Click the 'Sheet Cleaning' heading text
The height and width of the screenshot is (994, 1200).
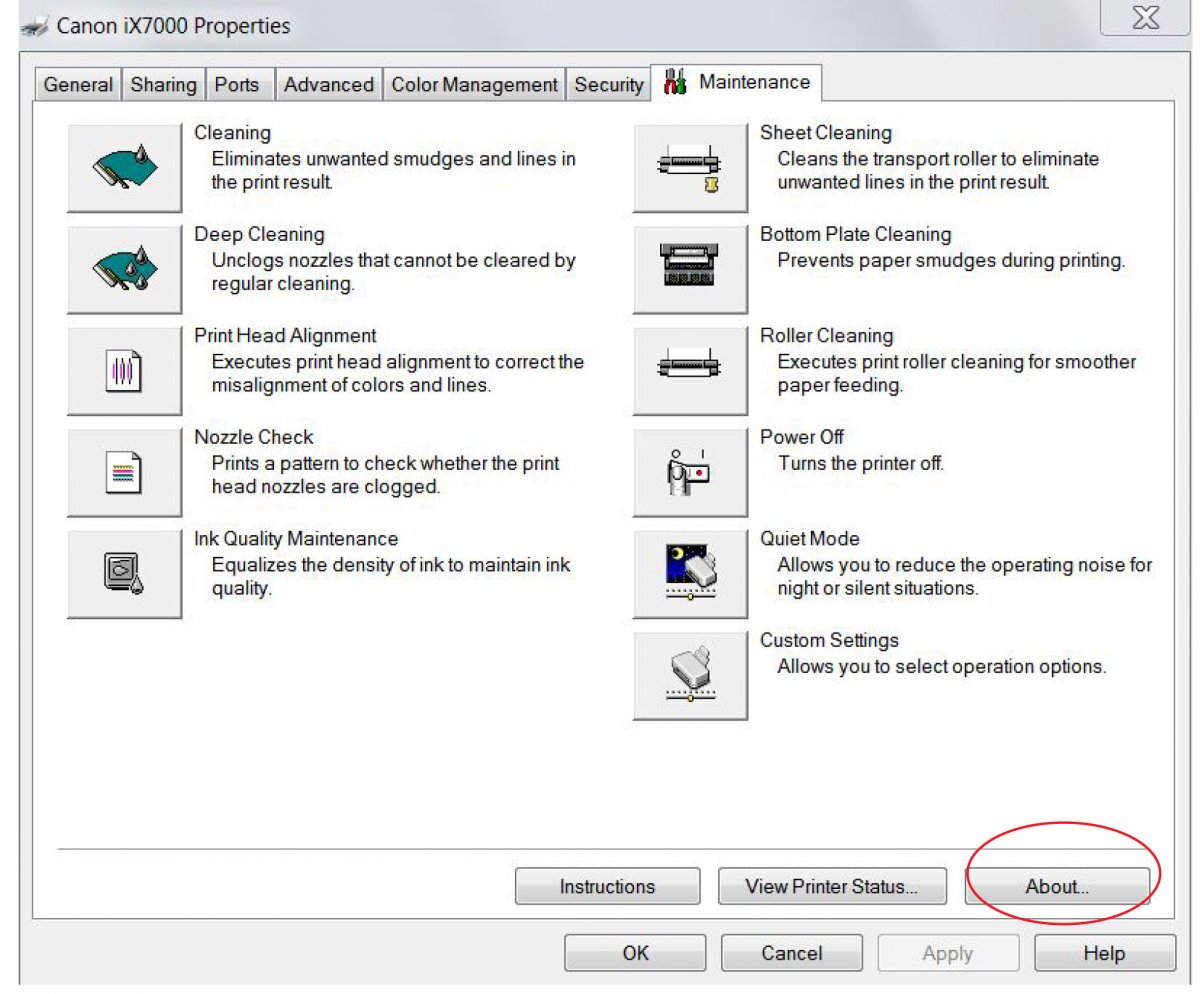tap(826, 132)
